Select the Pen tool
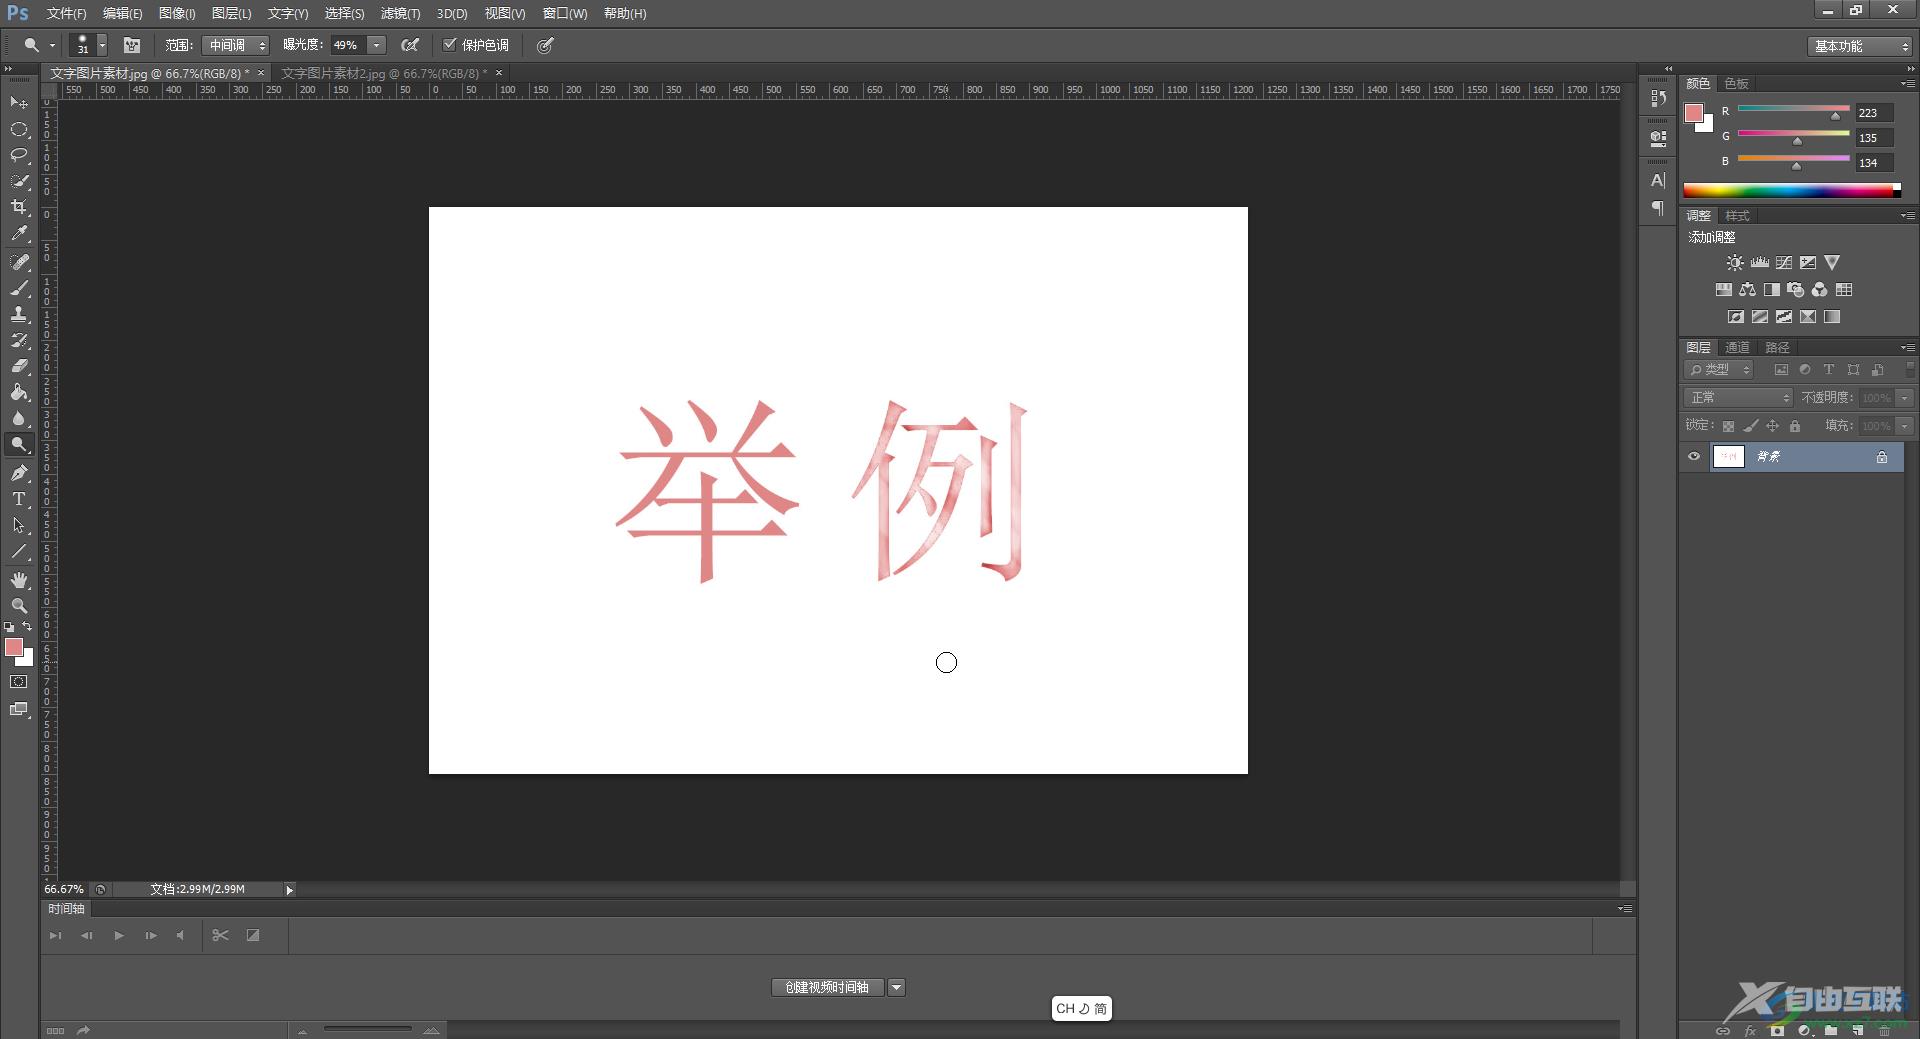1920x1039 pixels. [19, 473]
